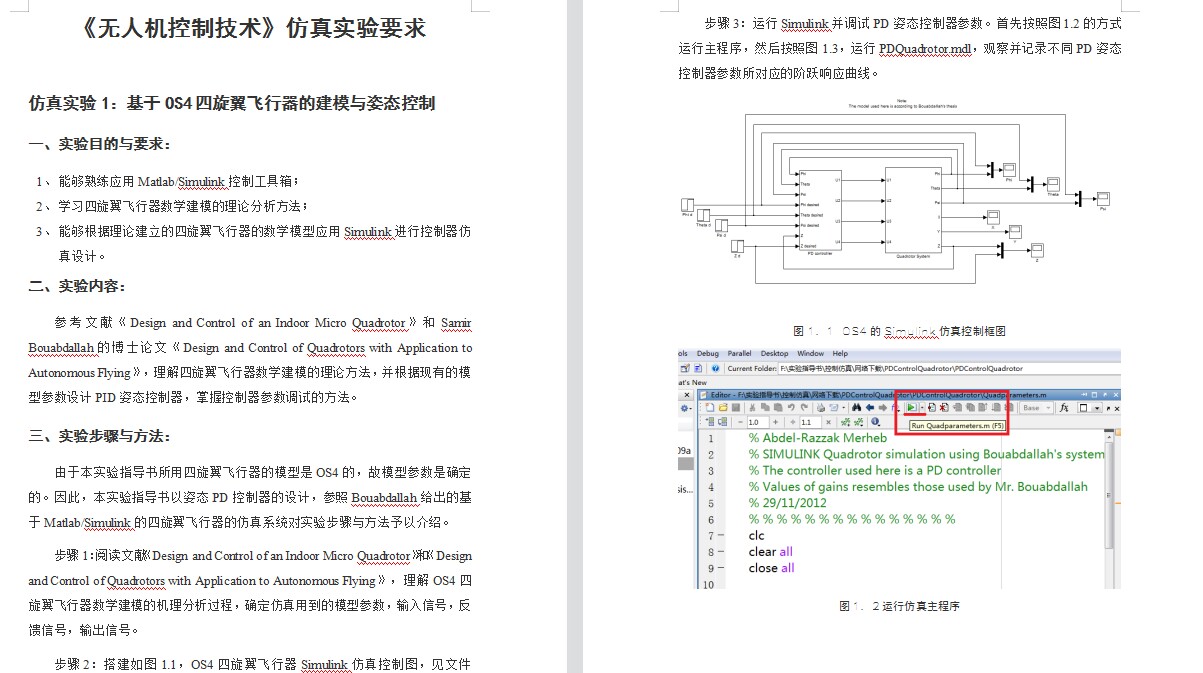Click the open-folder icon in the MATLAB editor toolbar image
Screen dimensions: 1203x673
point(723,407)
